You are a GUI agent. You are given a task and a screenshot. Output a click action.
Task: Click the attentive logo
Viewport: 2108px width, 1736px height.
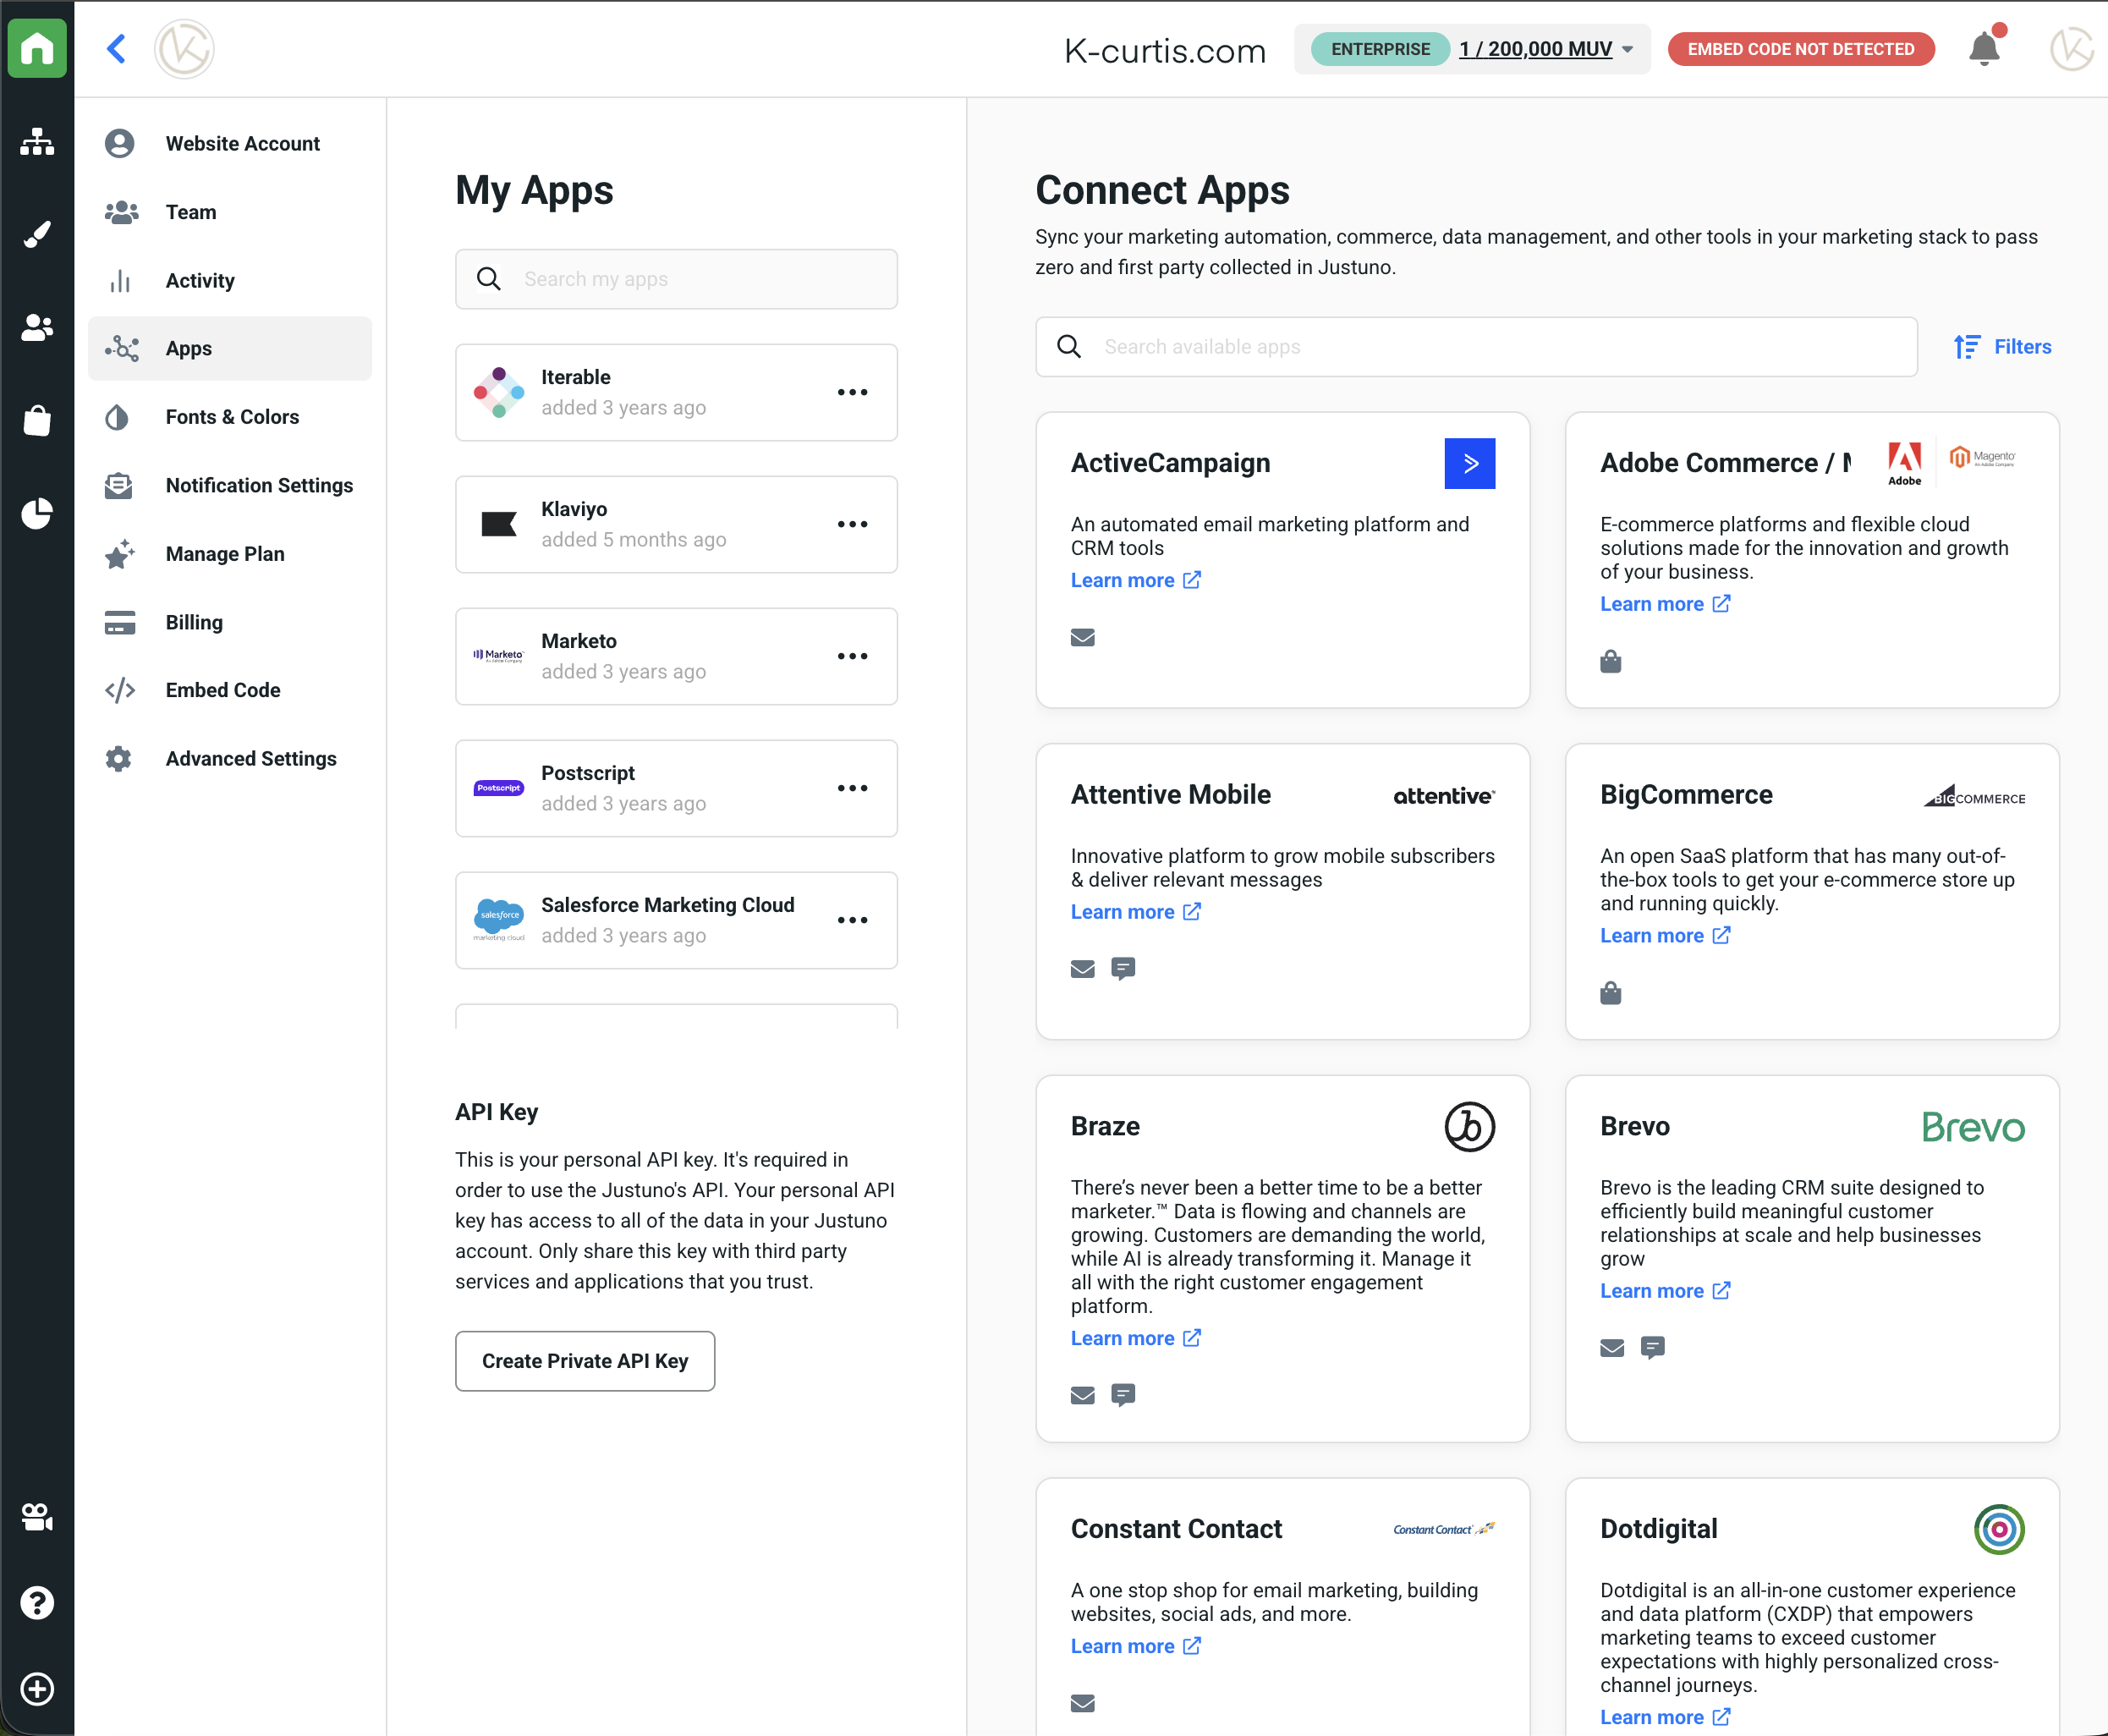pos(1444,796)
